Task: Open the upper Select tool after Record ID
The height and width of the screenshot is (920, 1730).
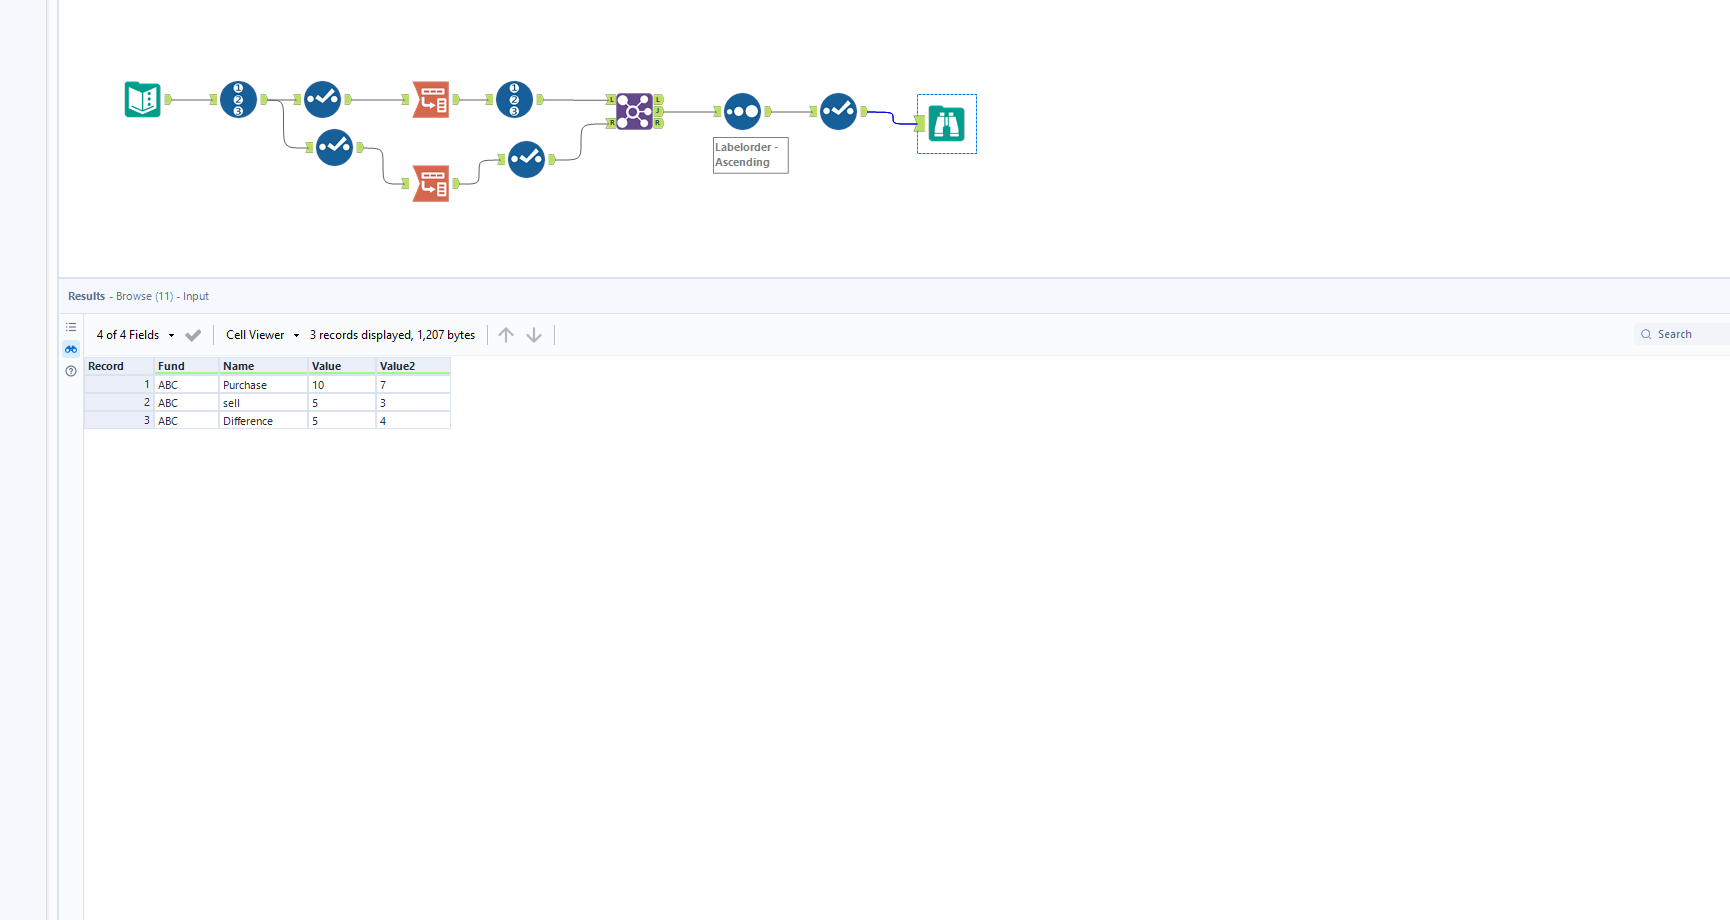Action: (322, 99)
